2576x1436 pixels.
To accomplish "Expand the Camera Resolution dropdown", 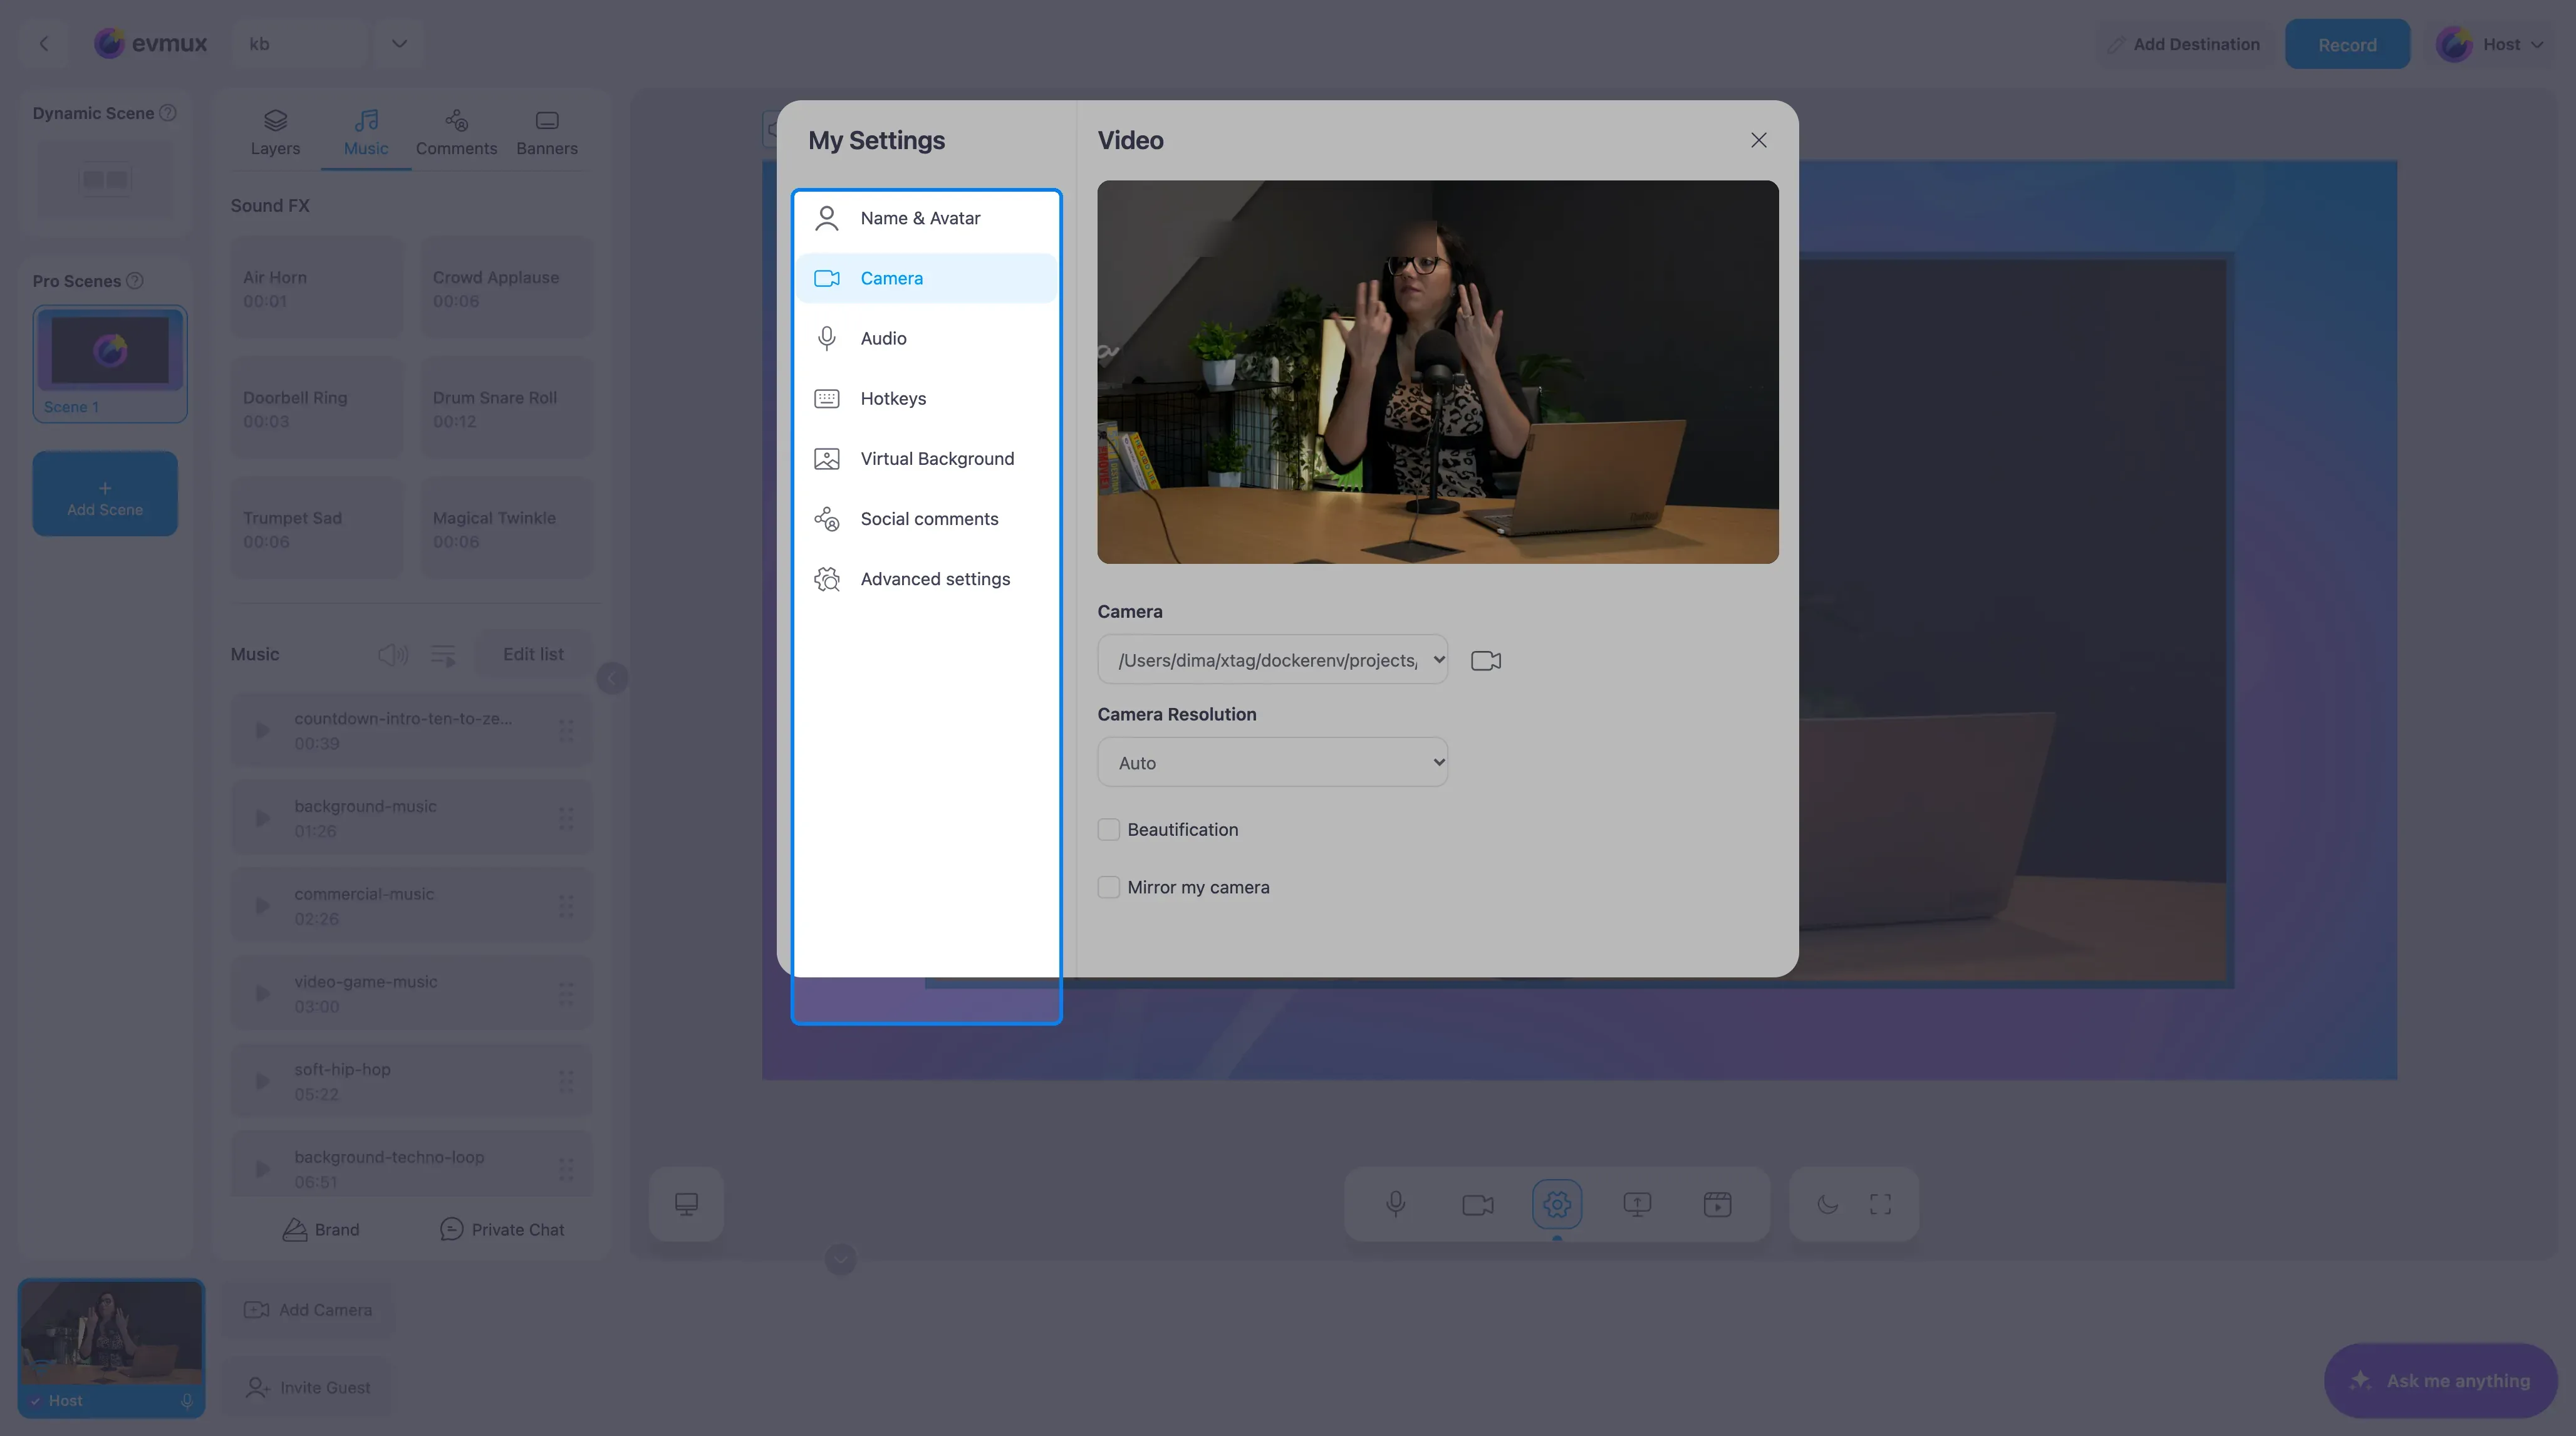I will pos(1272,762).
